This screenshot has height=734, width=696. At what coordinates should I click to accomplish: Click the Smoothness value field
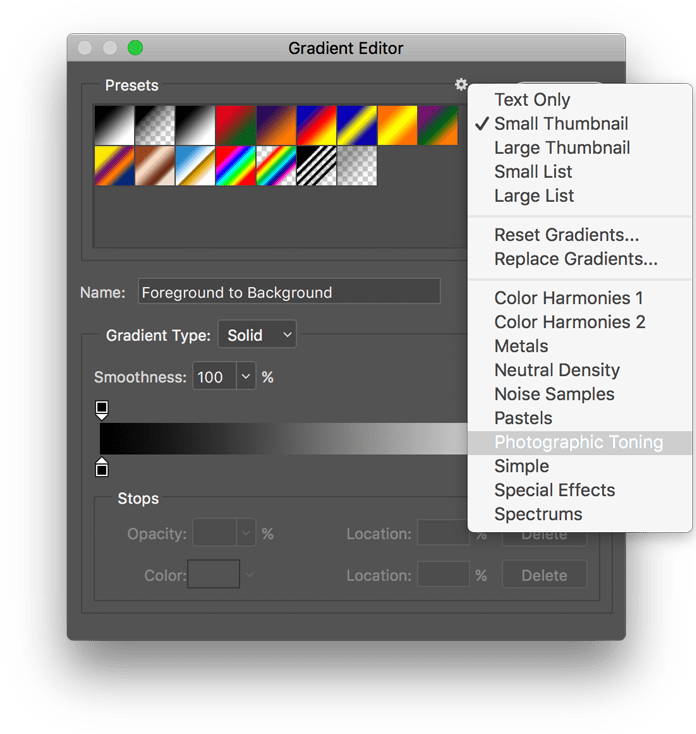tap(214, 376)
